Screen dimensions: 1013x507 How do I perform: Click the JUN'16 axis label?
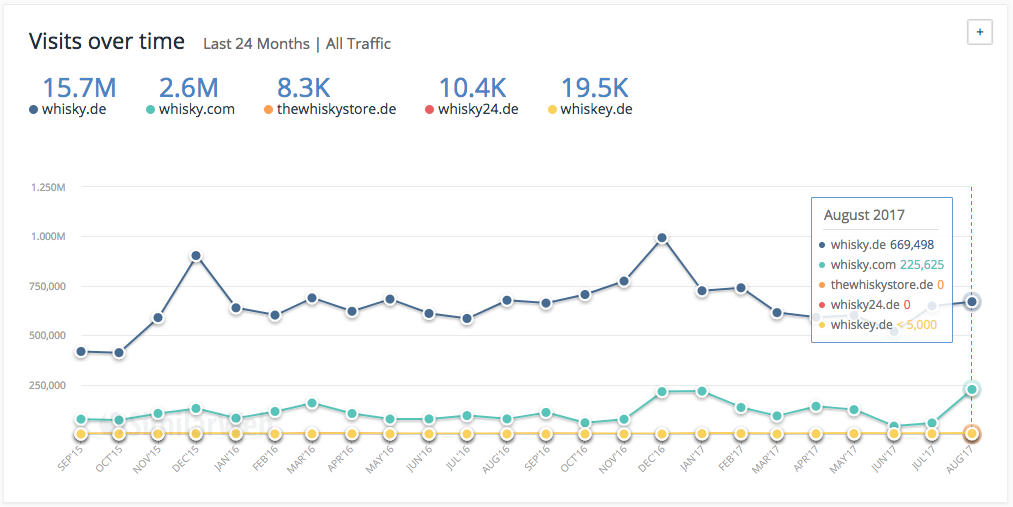[x=422, y=461]
